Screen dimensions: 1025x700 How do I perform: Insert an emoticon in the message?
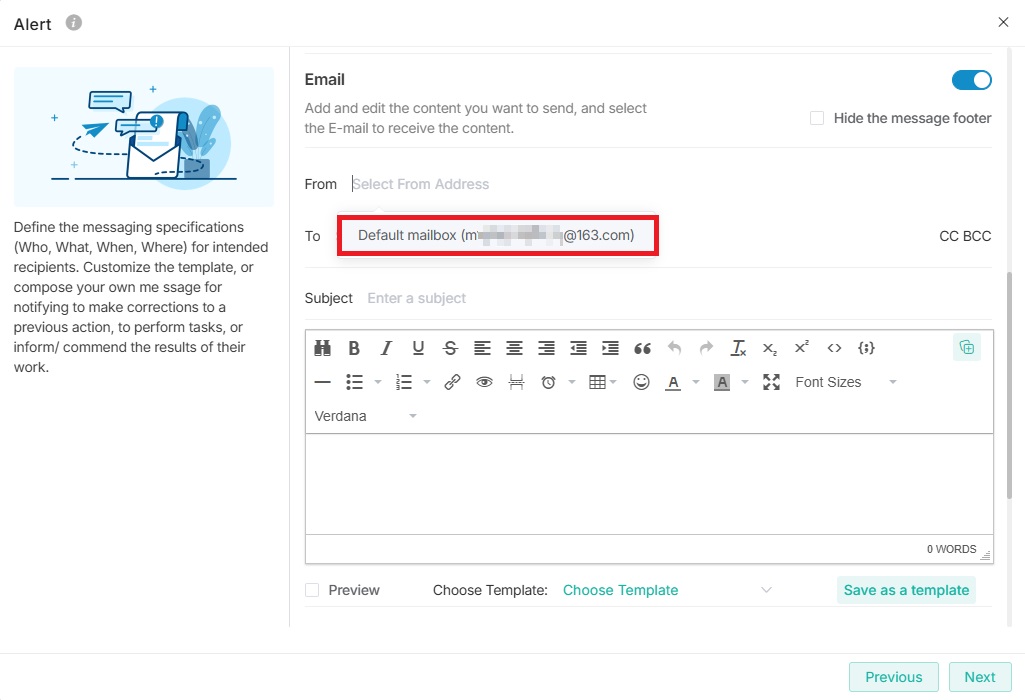point(642,382)
